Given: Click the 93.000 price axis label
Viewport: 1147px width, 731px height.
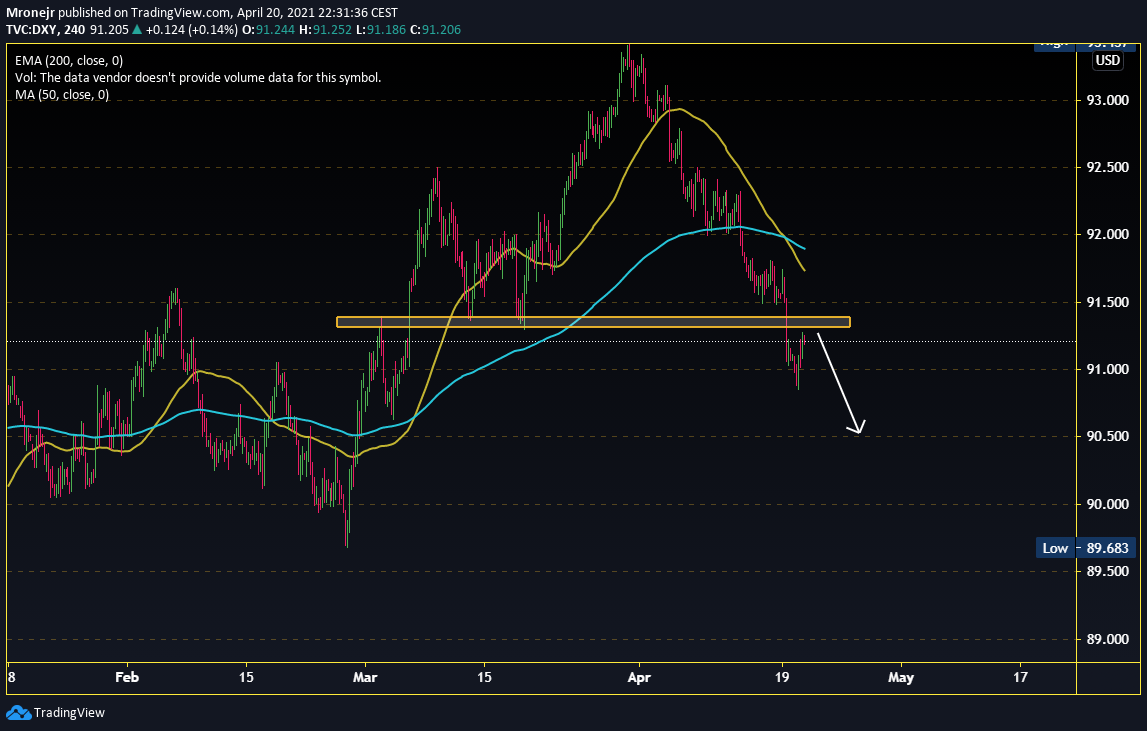Looking at the screenshot, I should [1107, 100].
